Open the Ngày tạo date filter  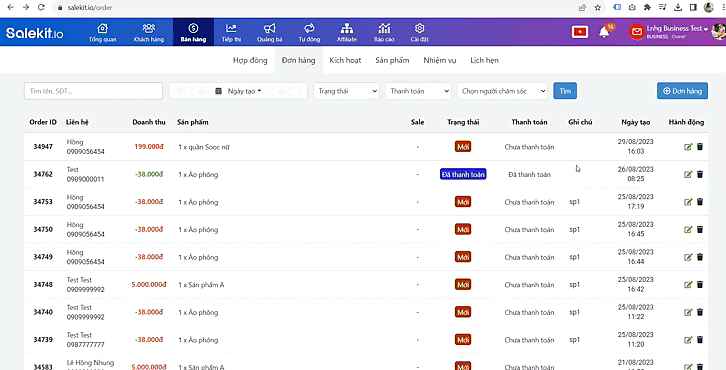tap(238, 91)
